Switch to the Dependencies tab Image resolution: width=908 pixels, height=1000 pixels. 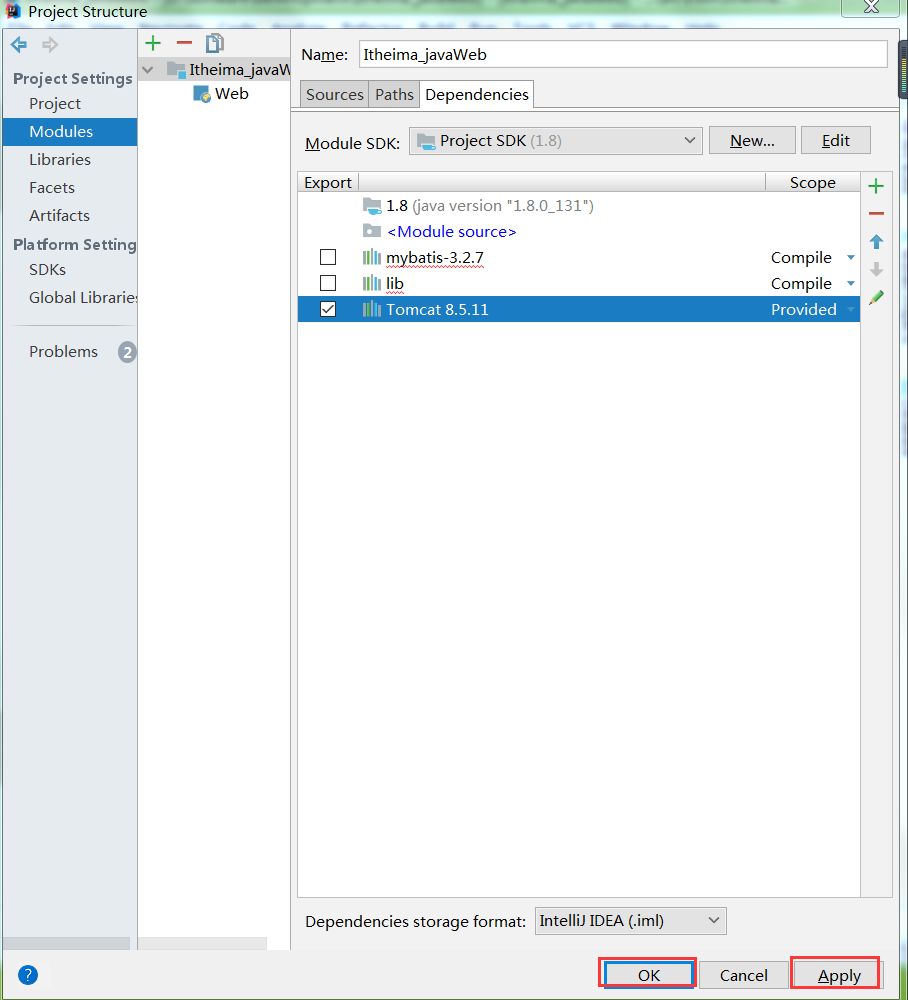[477, 94]
